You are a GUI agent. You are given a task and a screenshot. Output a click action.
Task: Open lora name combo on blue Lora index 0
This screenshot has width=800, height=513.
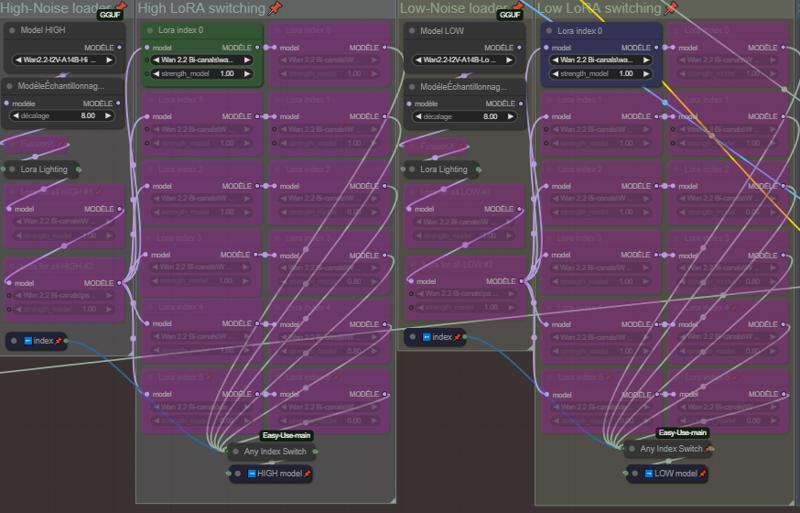coord(601,60)
